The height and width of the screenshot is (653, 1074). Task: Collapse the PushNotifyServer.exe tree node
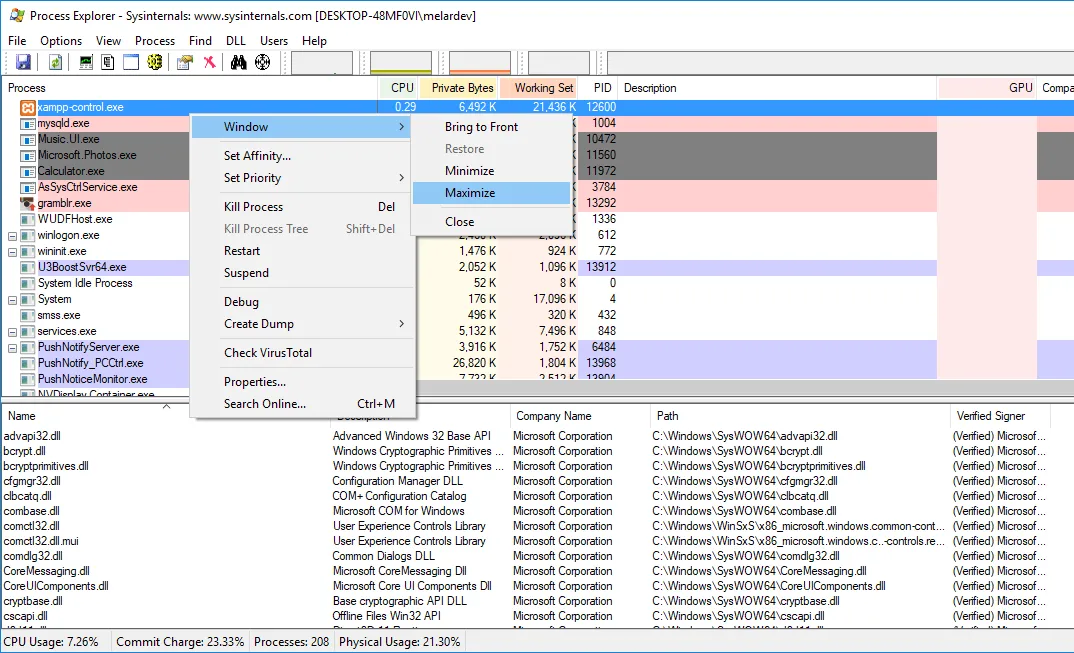[x=12, y=348]
